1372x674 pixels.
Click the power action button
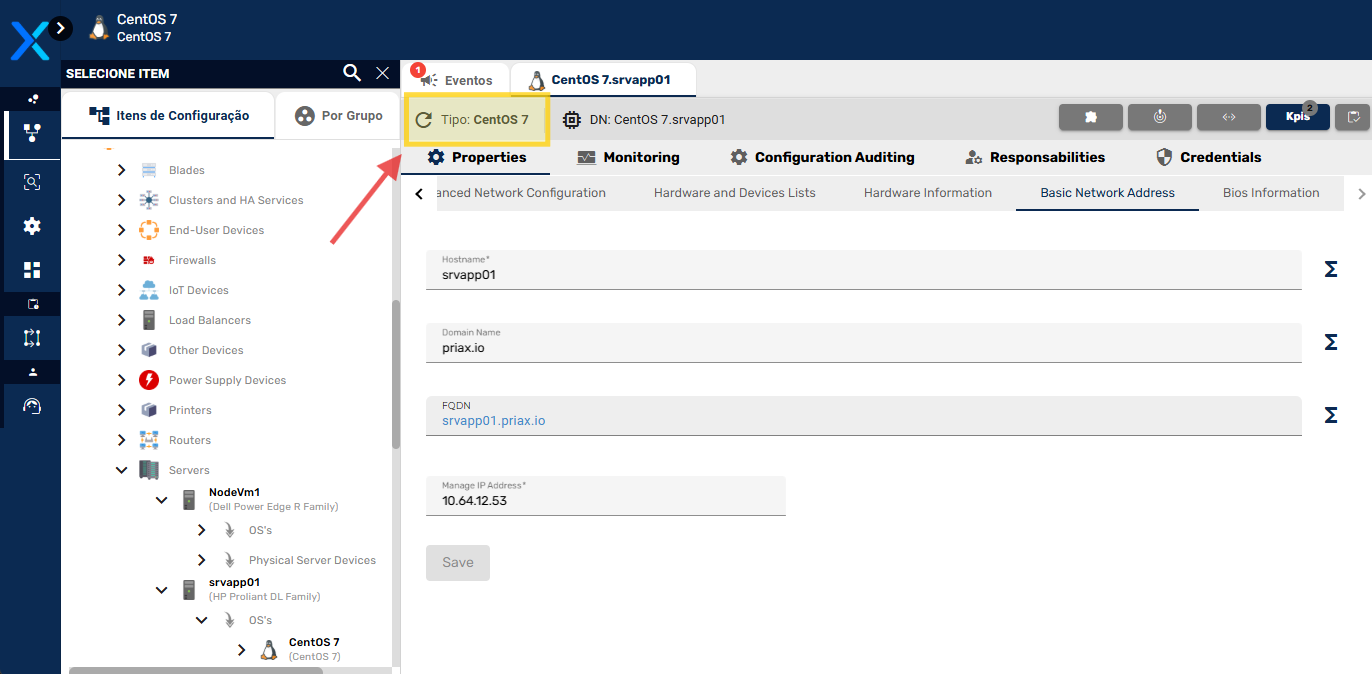pyautogui.click(x=1159, y=117)
